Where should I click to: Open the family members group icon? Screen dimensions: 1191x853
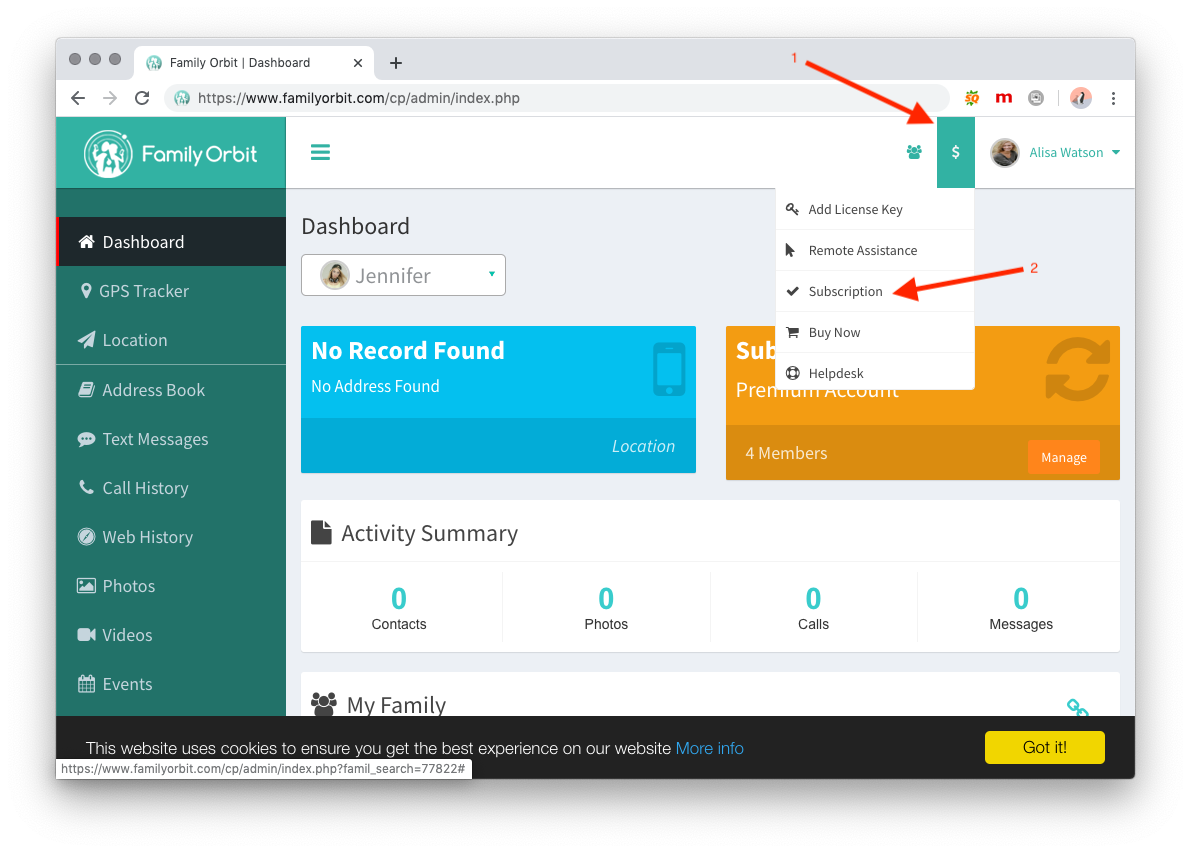[x=914, y=153]
